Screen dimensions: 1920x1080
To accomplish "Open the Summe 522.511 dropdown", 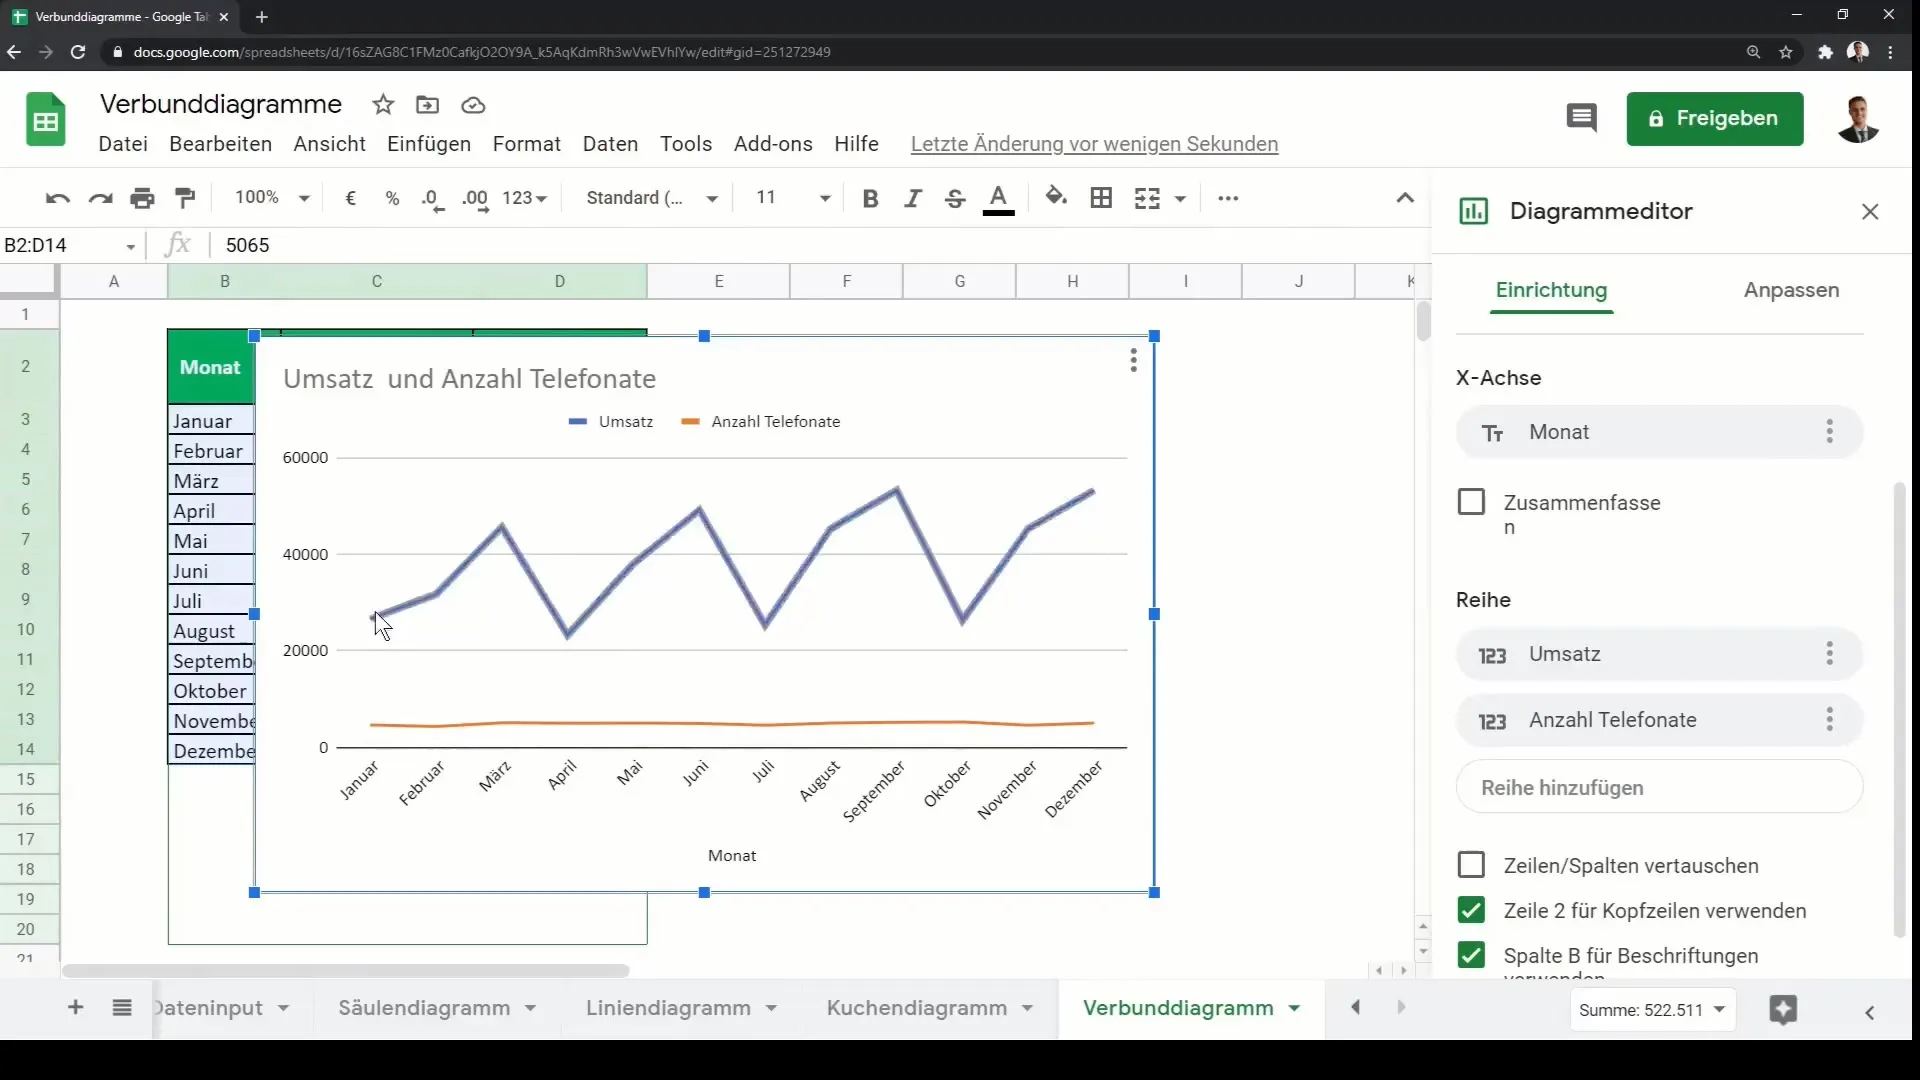I will click(x=1652, y=1010).
